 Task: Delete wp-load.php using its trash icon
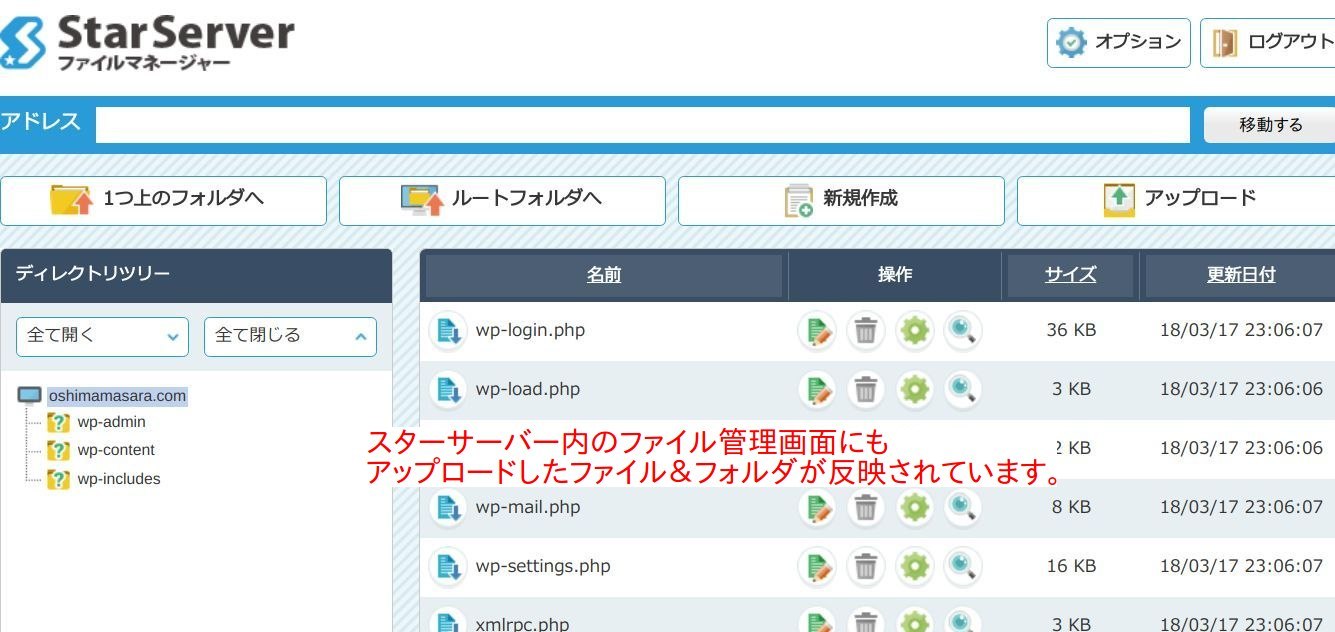click(x=866, y=389)
